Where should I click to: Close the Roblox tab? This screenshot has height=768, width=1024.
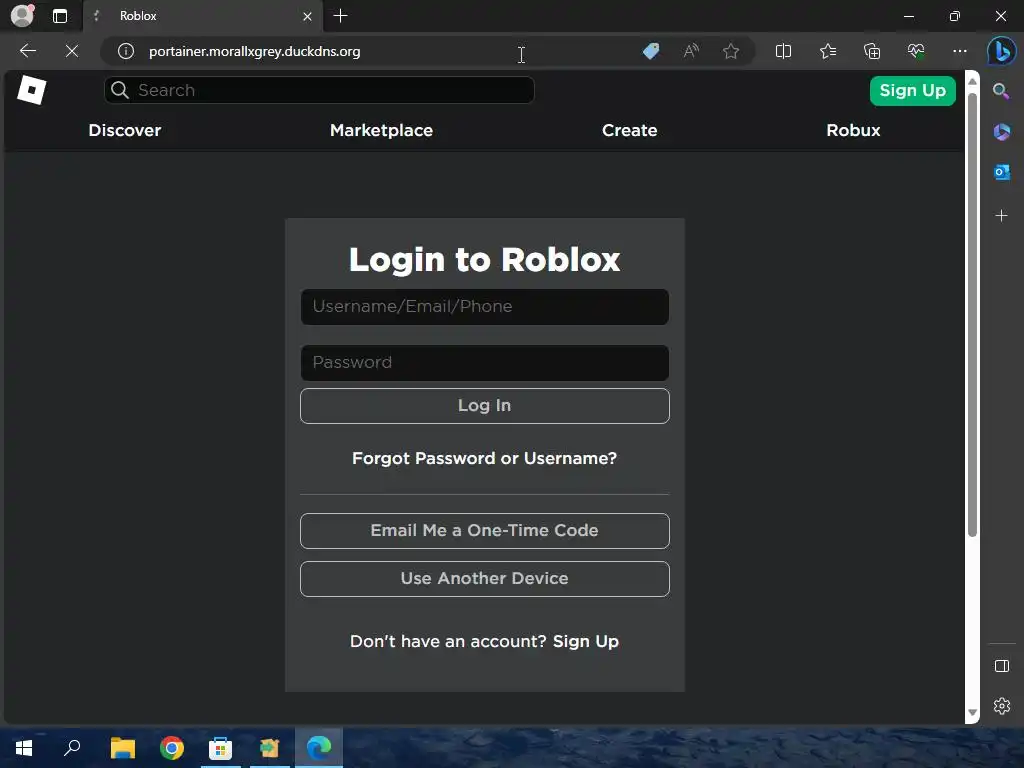[307, 16]
